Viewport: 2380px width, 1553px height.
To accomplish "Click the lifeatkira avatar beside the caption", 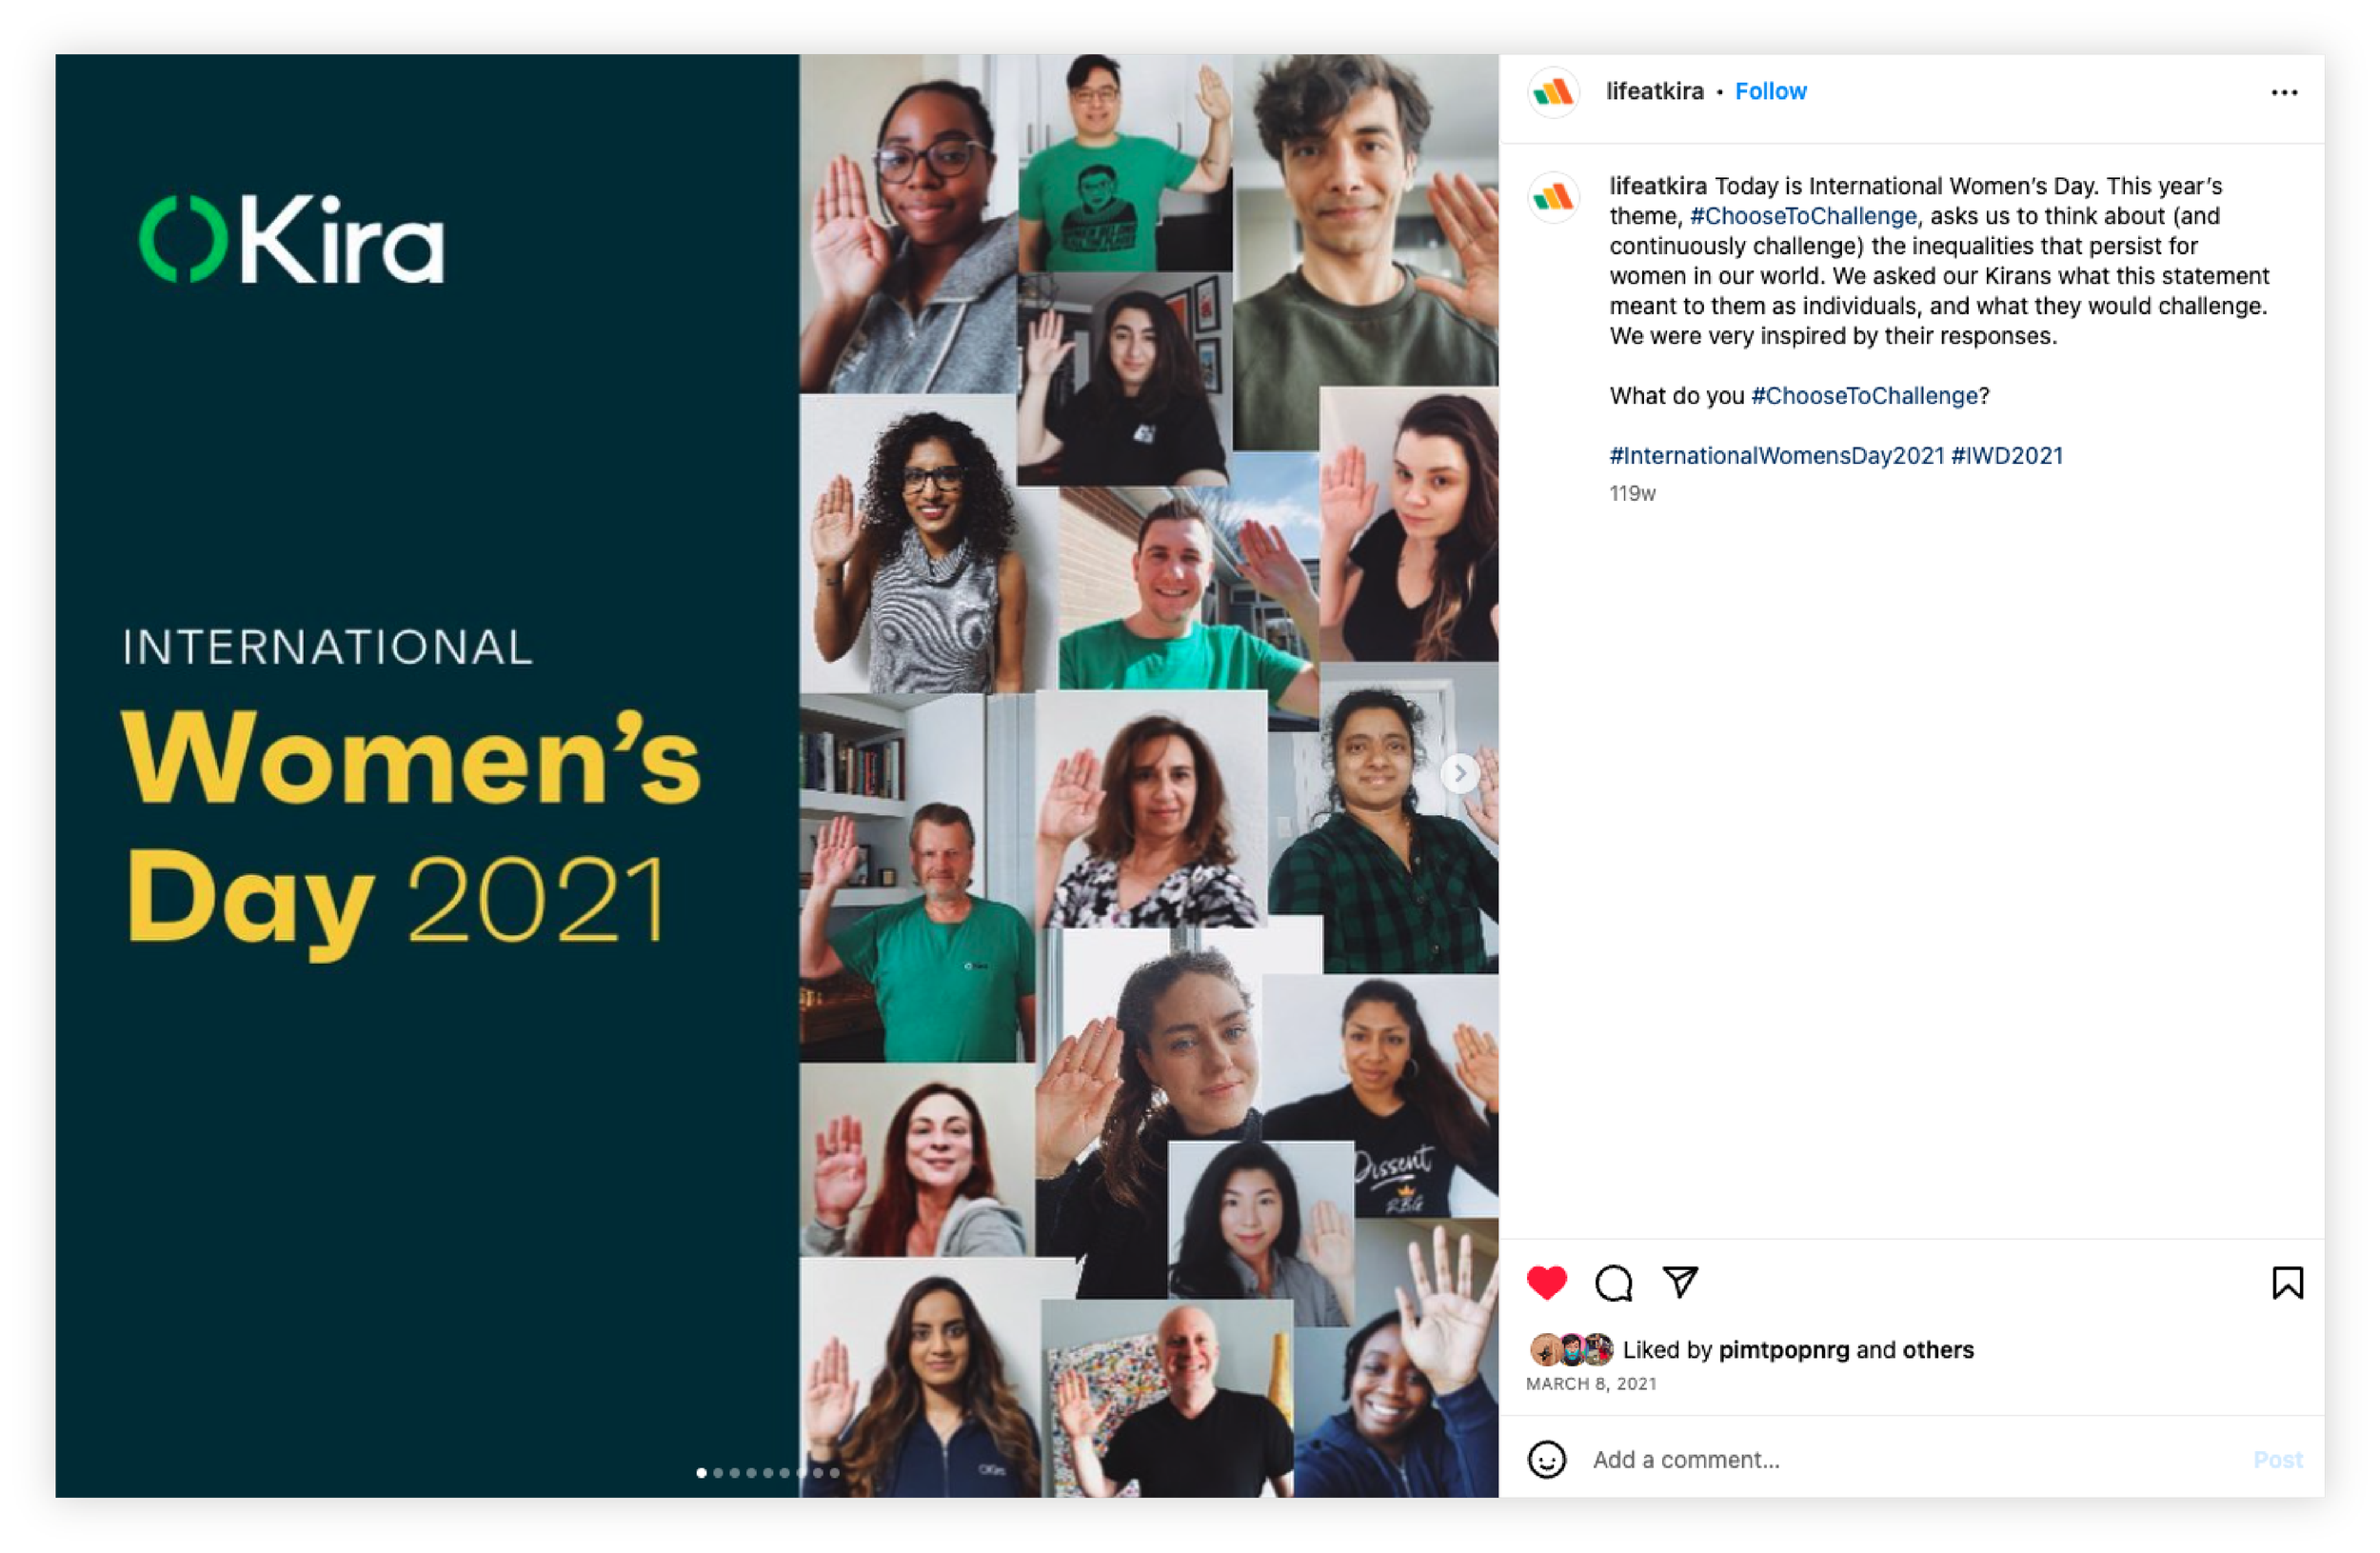I will pyautogui.click(x=1553, y=196).
